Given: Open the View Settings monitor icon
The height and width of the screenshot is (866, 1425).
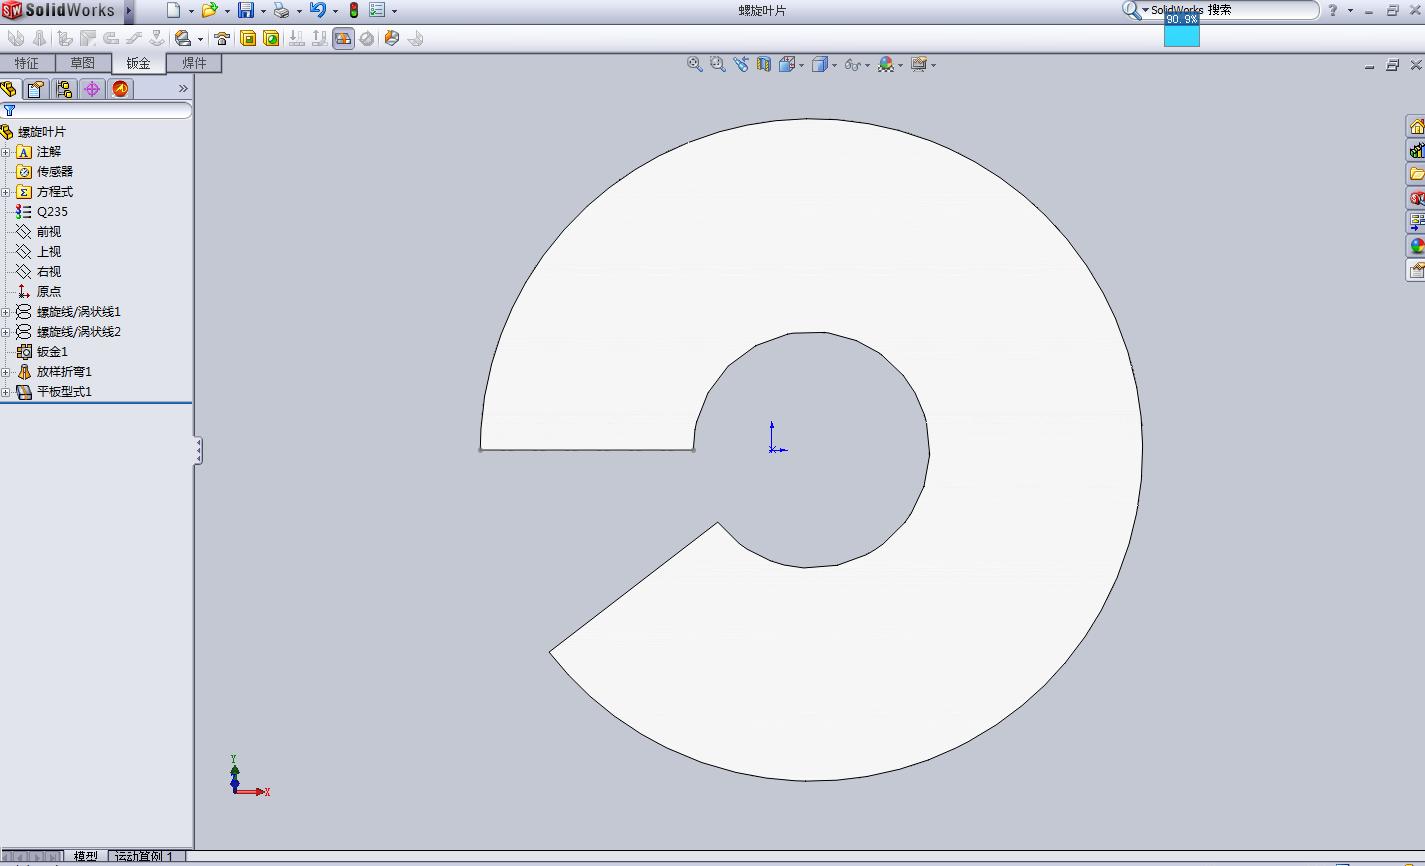Looking at the screenshot, I should click(x=918, y=64).
